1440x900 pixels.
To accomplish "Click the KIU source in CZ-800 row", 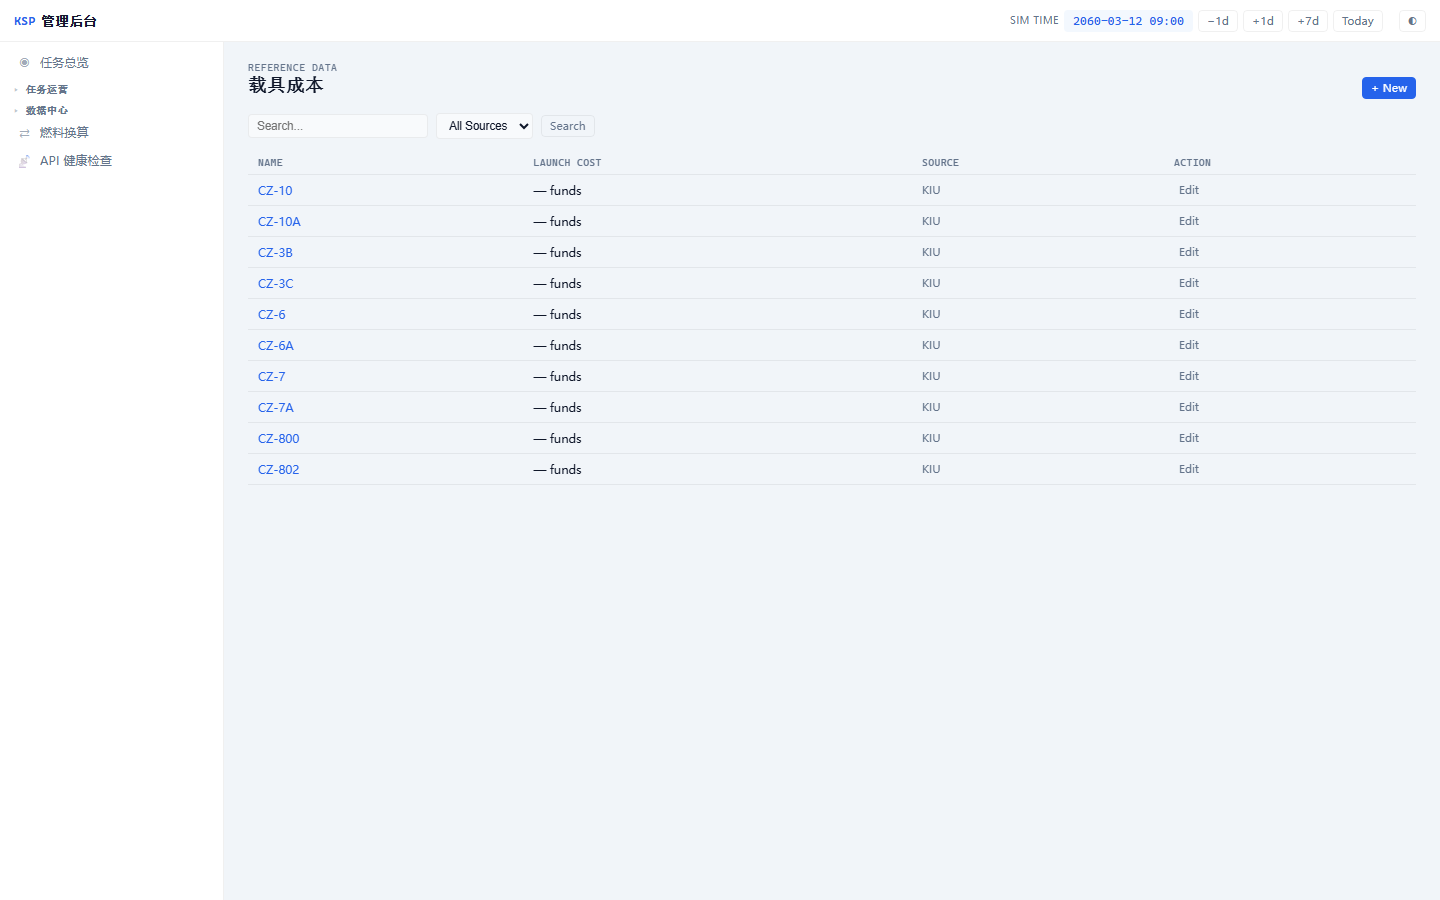I will (931, 438).
